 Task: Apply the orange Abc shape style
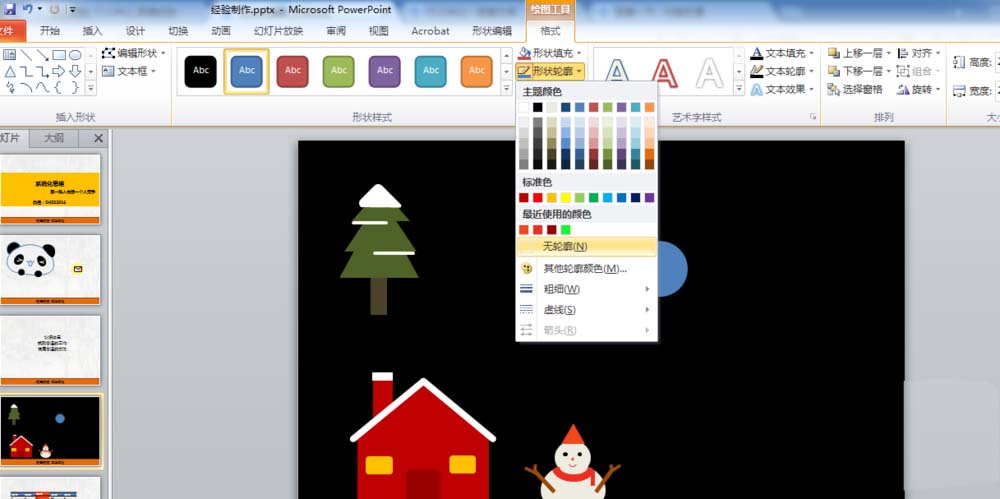coord(476,71)
